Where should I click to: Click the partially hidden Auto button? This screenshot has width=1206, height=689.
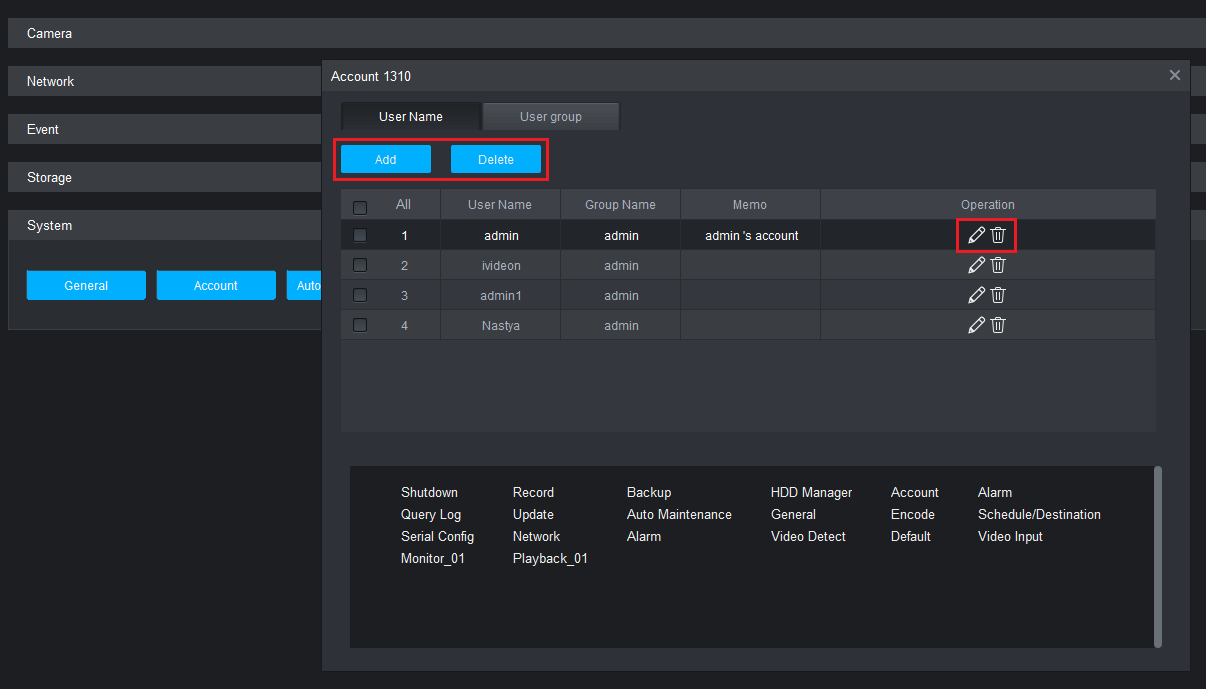(x=304, y=285)
